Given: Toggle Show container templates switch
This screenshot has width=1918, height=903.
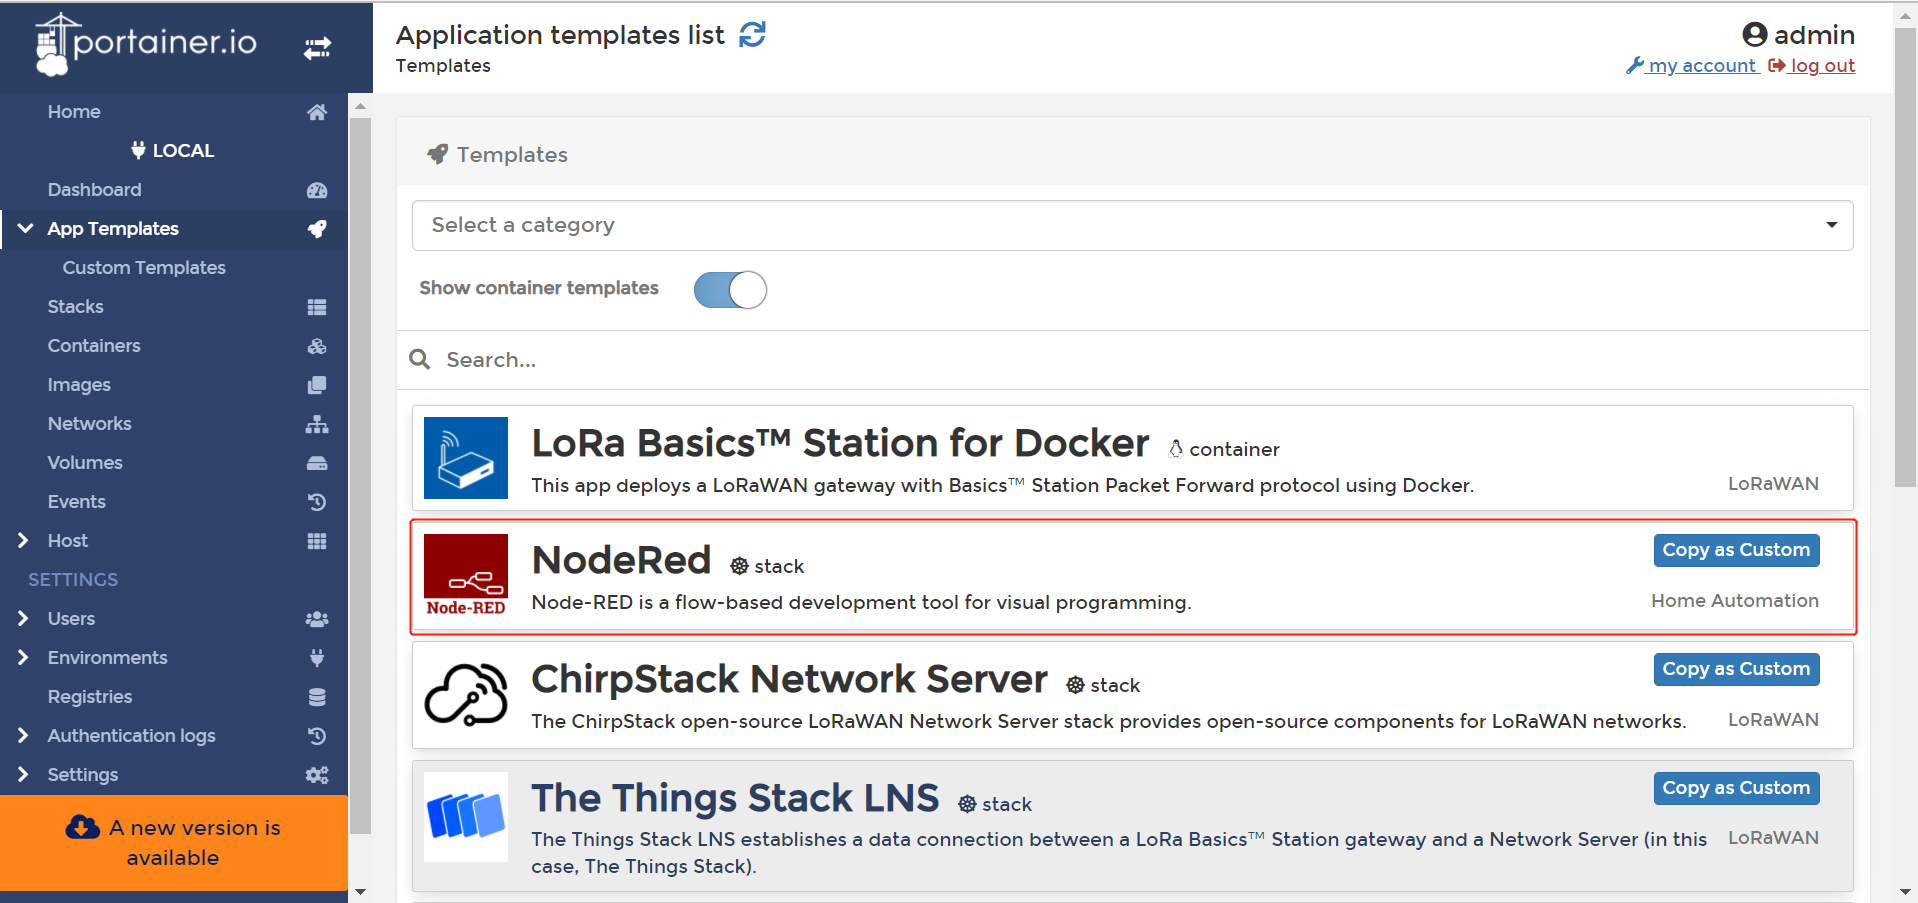Looking at the screenshot, I should [x=730, y=290].
